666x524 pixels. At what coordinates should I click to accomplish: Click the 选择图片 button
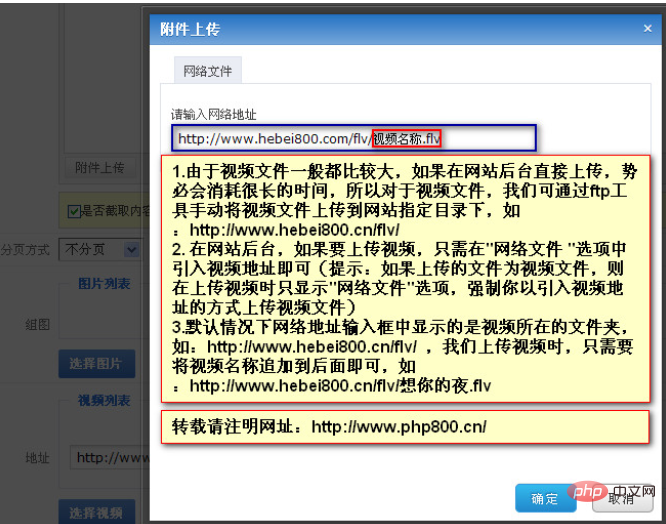click(x=96, y=363)
